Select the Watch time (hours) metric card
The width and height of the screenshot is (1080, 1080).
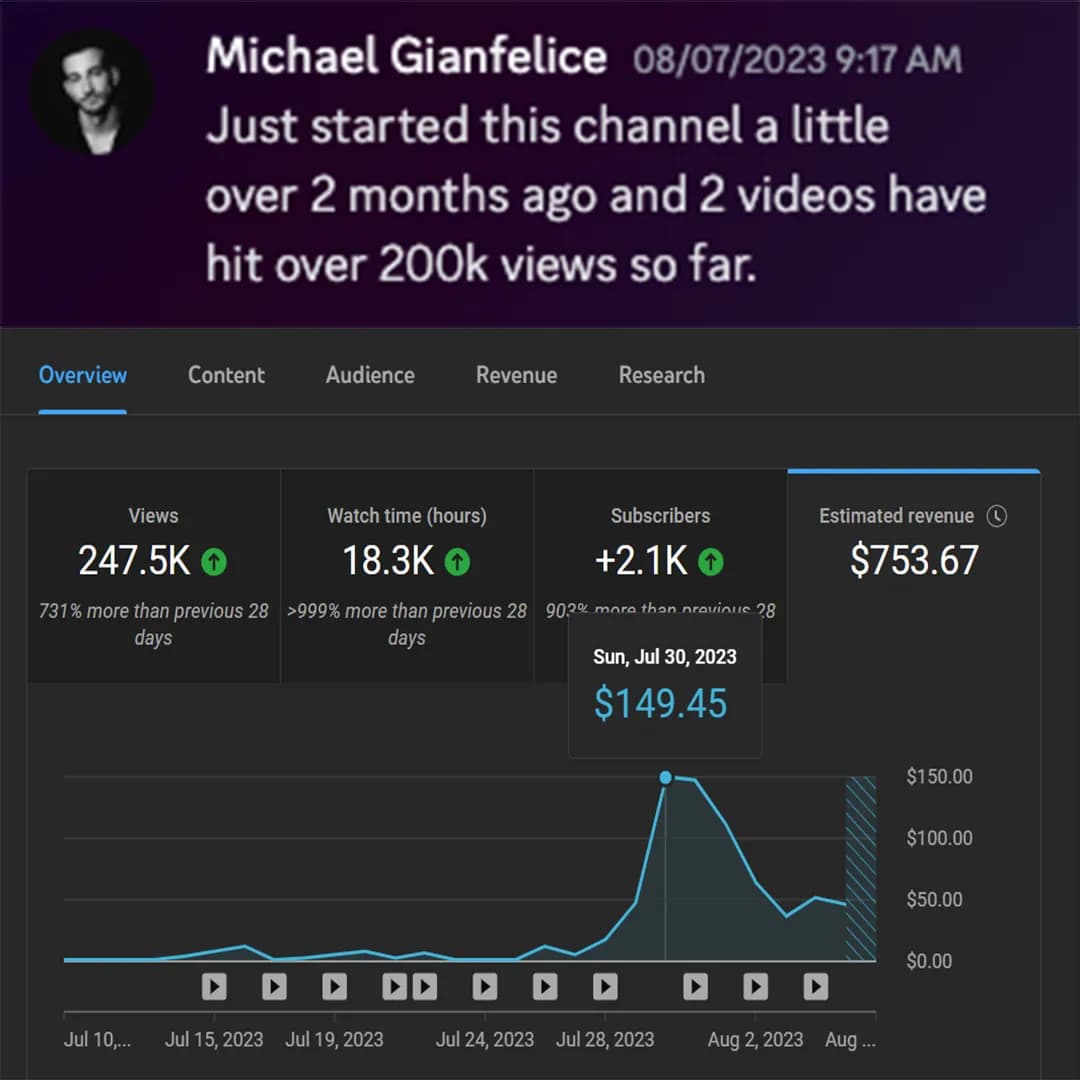click(407, 576)
